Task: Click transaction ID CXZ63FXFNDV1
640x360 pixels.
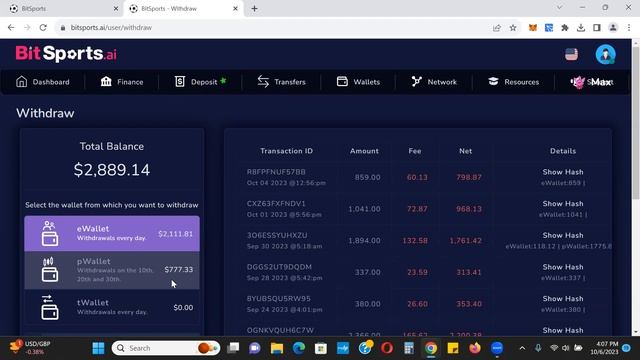Action: point(276,204)
